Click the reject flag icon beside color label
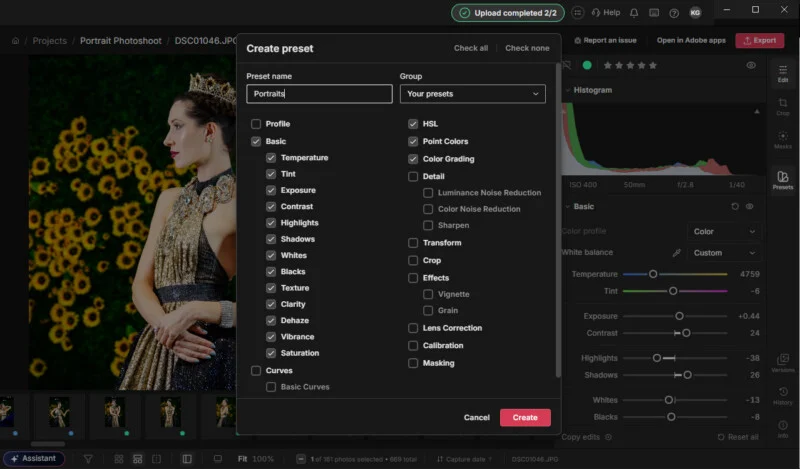The width and height of the screenshot is (800, 469). 566,65
